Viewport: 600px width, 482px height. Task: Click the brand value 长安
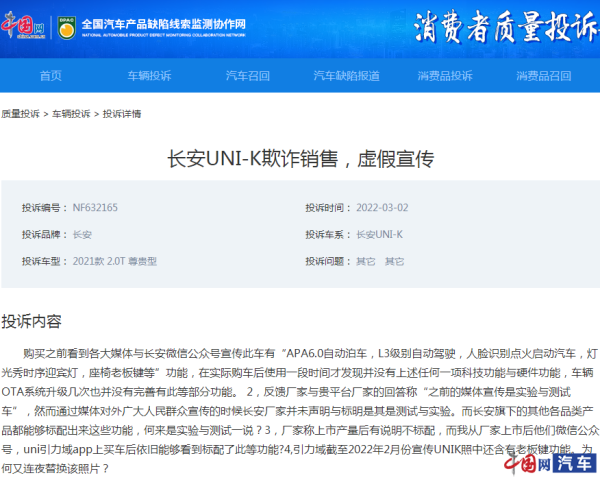pyautogui.click(x=82, y=235)
